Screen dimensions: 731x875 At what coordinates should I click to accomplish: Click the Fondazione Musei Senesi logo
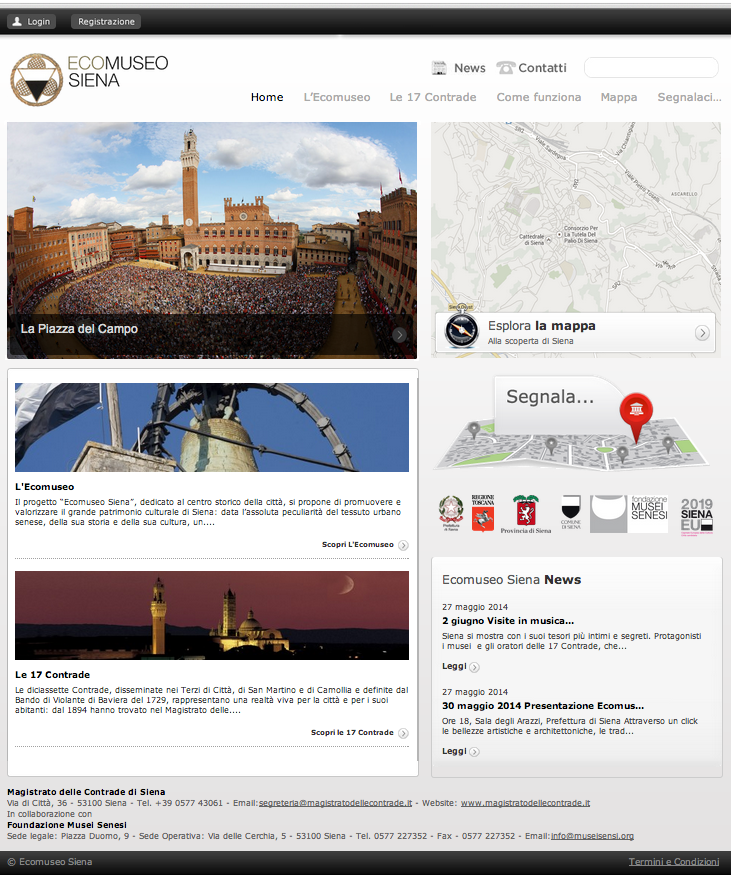(629, 513)
